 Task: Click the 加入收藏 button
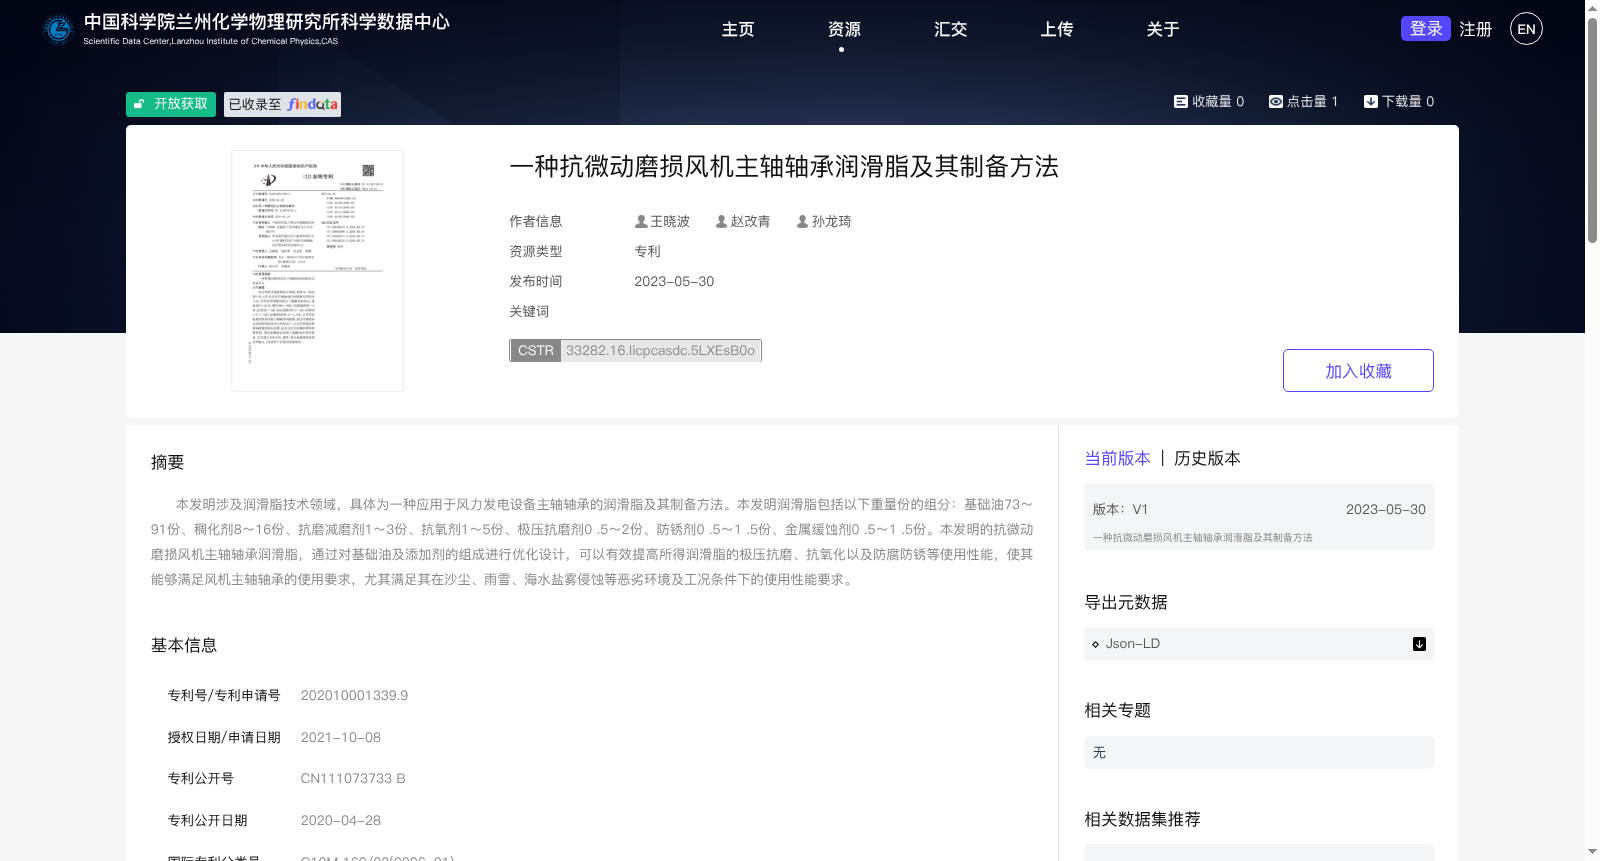(x=1358, y=370)
